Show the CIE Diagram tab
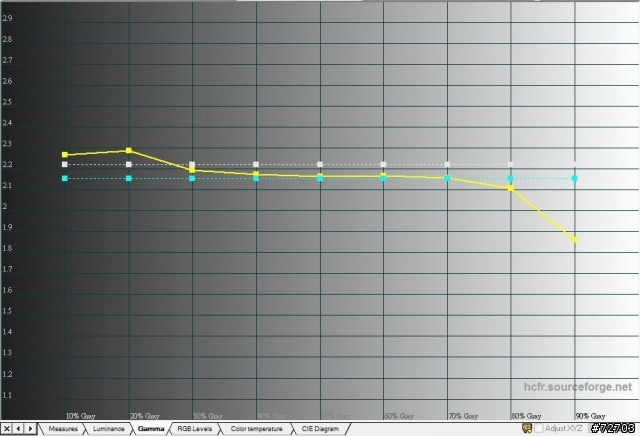 coord(320,429)
